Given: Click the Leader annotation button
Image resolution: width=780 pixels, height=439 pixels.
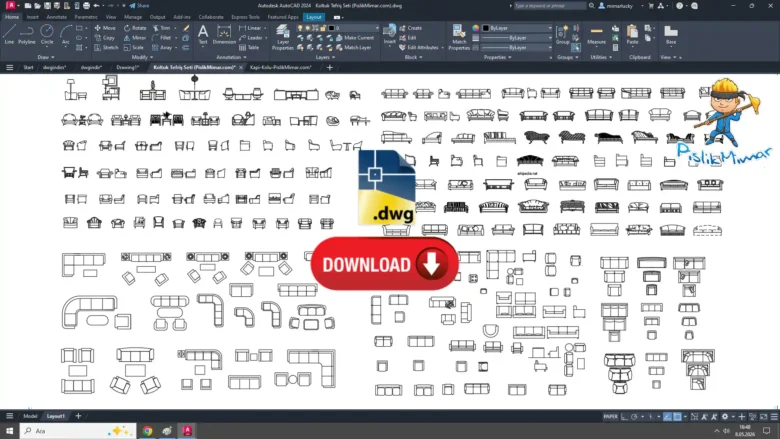Looking at the screenshot, I should (251, 38).
